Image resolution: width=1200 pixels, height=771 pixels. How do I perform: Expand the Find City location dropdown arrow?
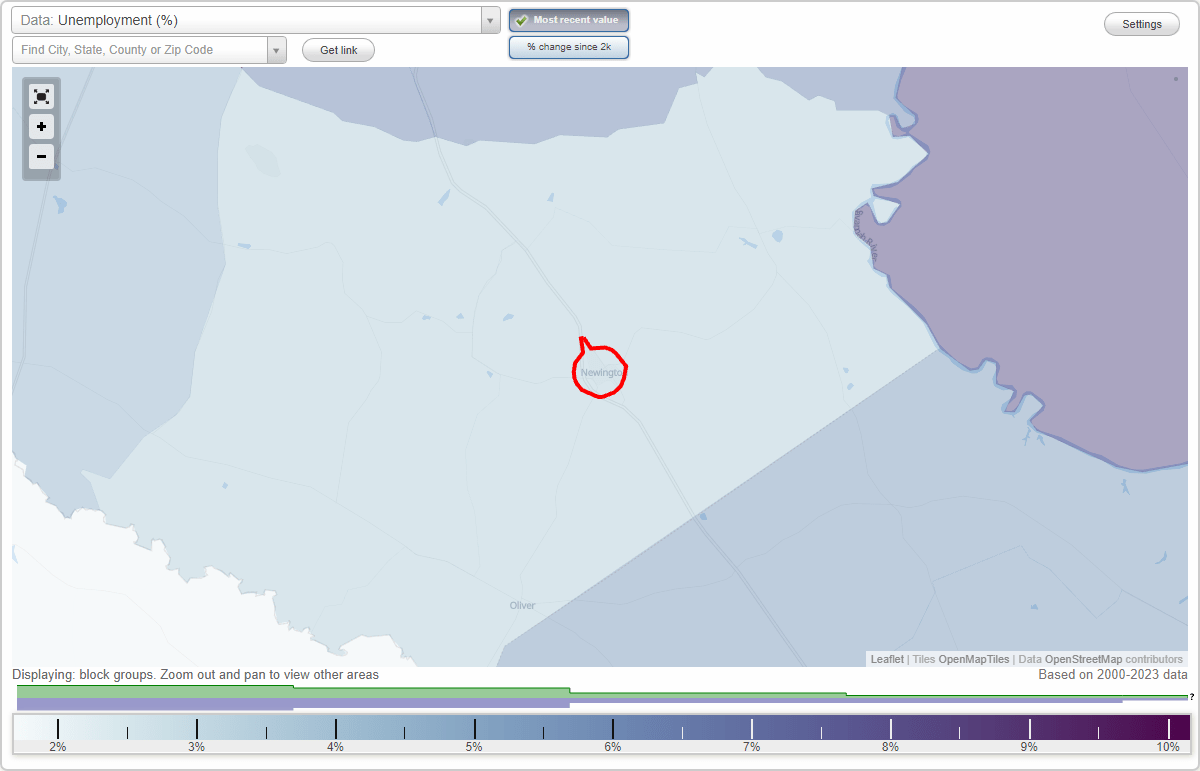coord(276,50)
